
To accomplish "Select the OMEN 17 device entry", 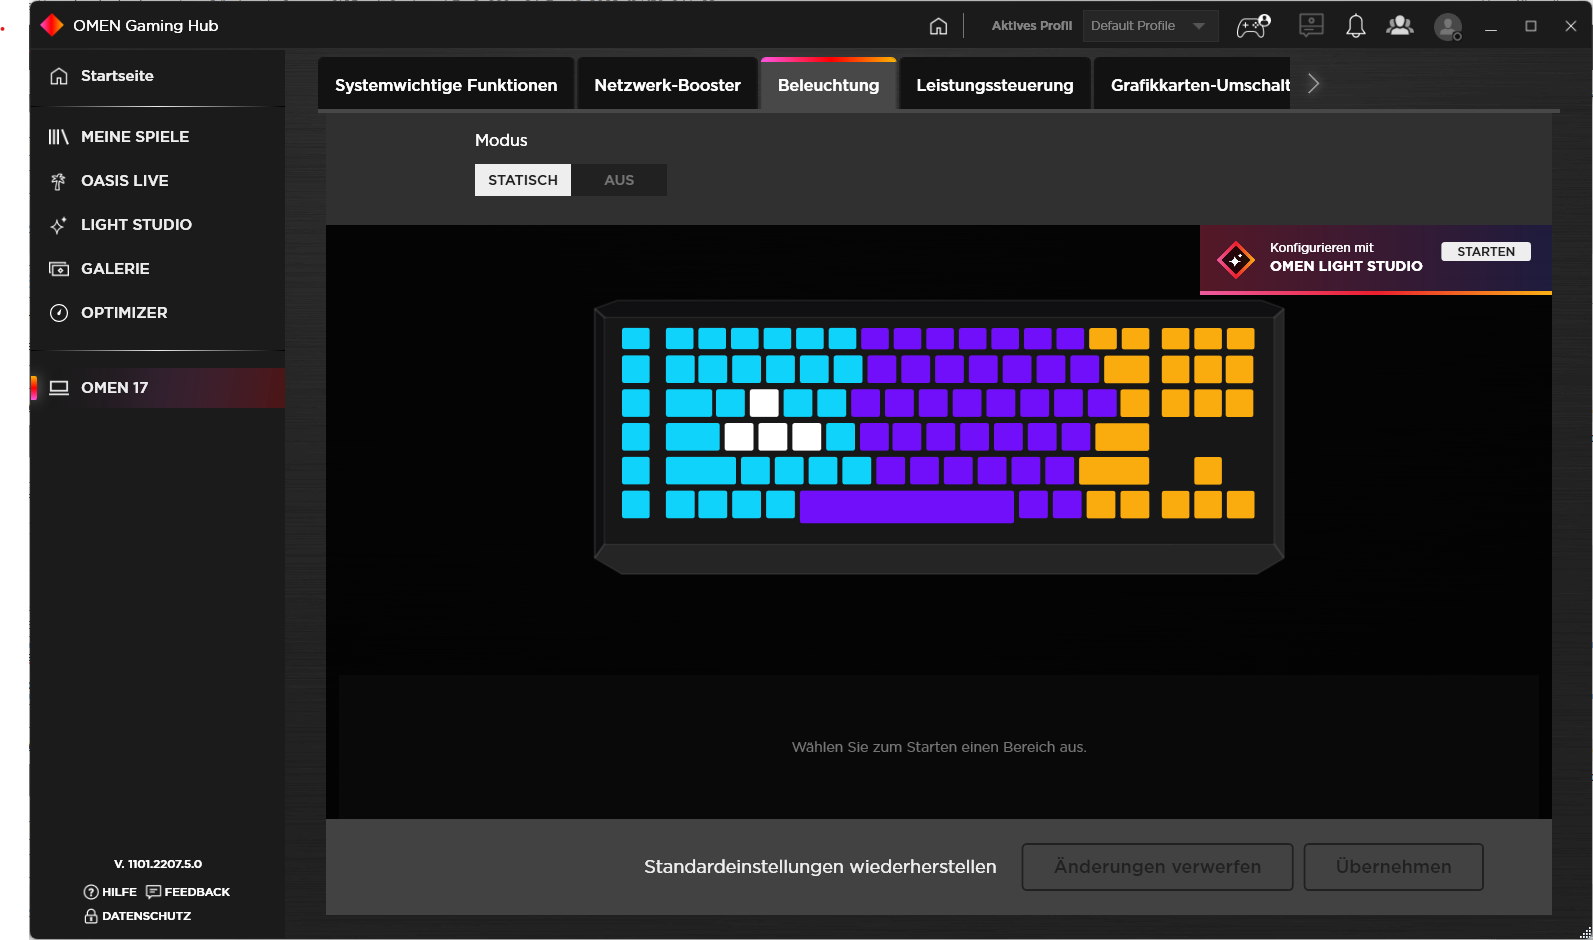I will pos(158,388).
